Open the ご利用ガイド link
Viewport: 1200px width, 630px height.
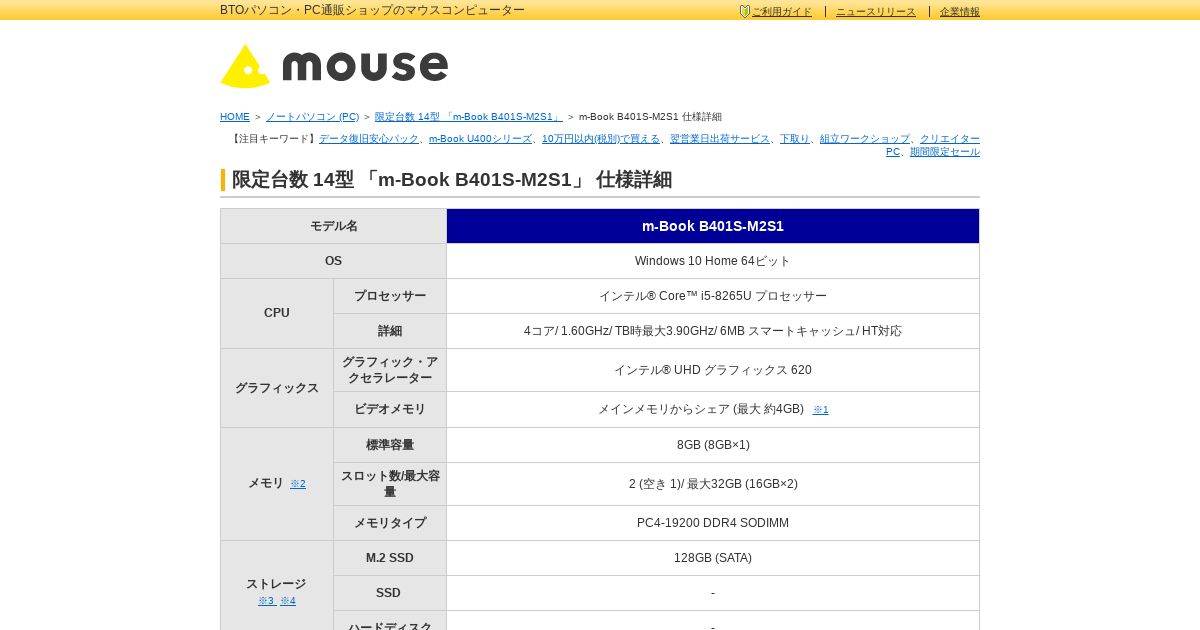pyautogui.click(x=782, y=12)
